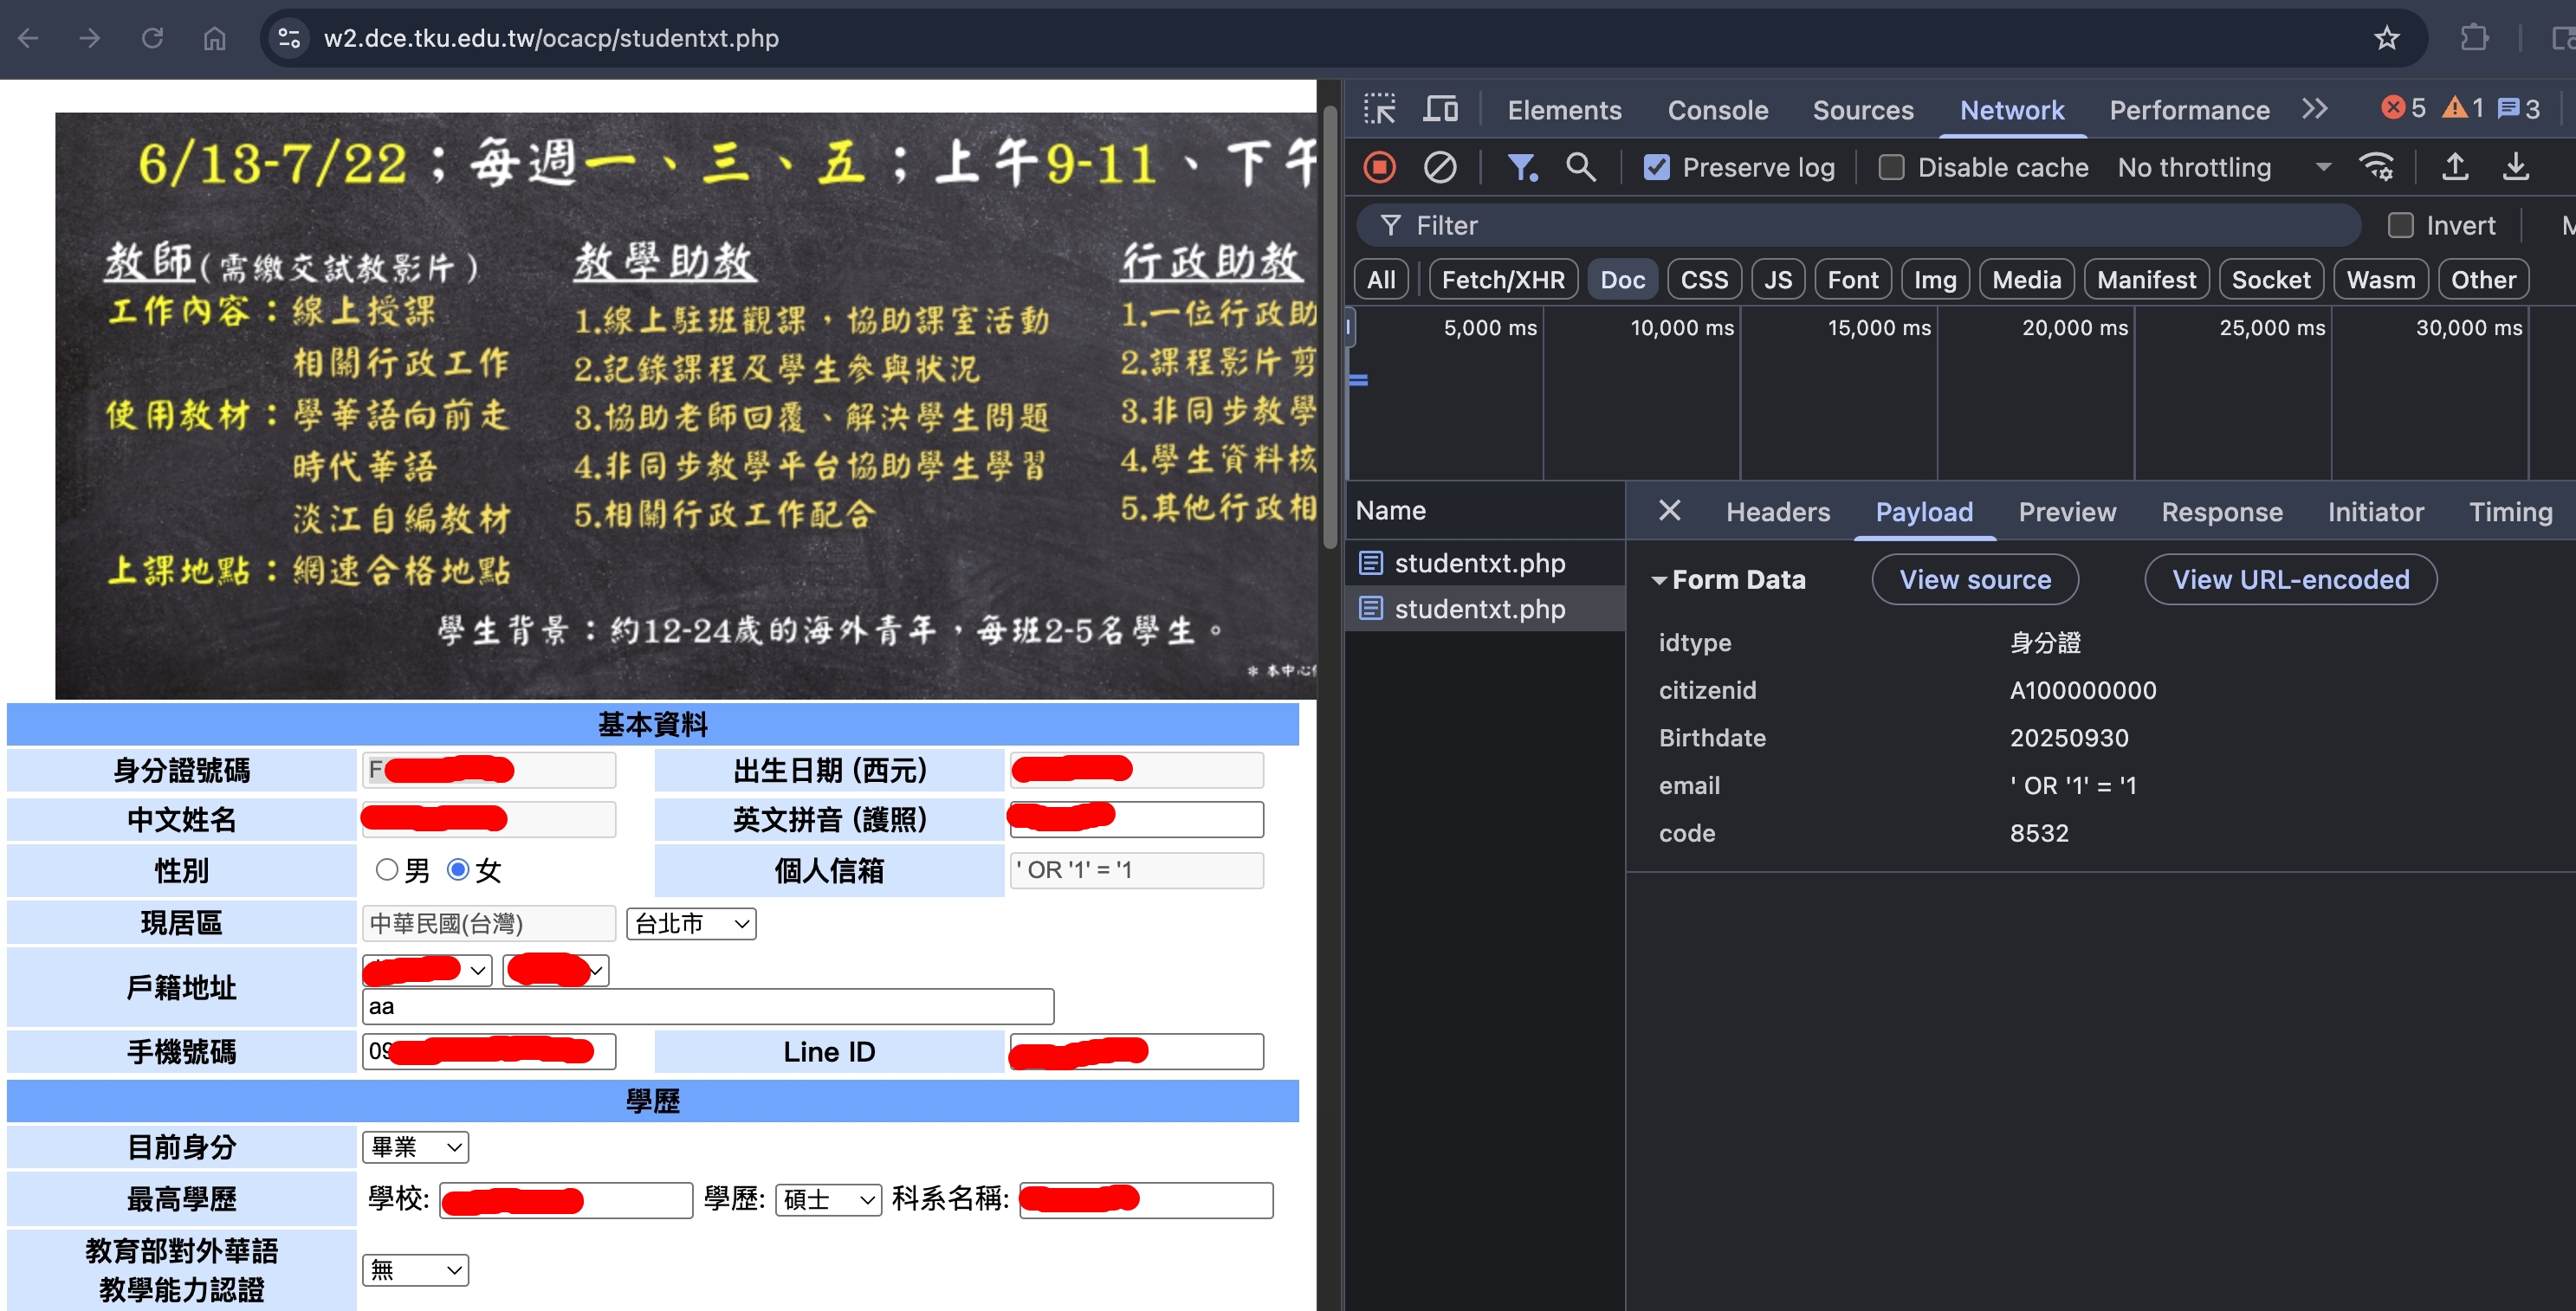Filter requests by Fetch/XHR
2576x1311 pixels.
click(x=1503, y=279)
